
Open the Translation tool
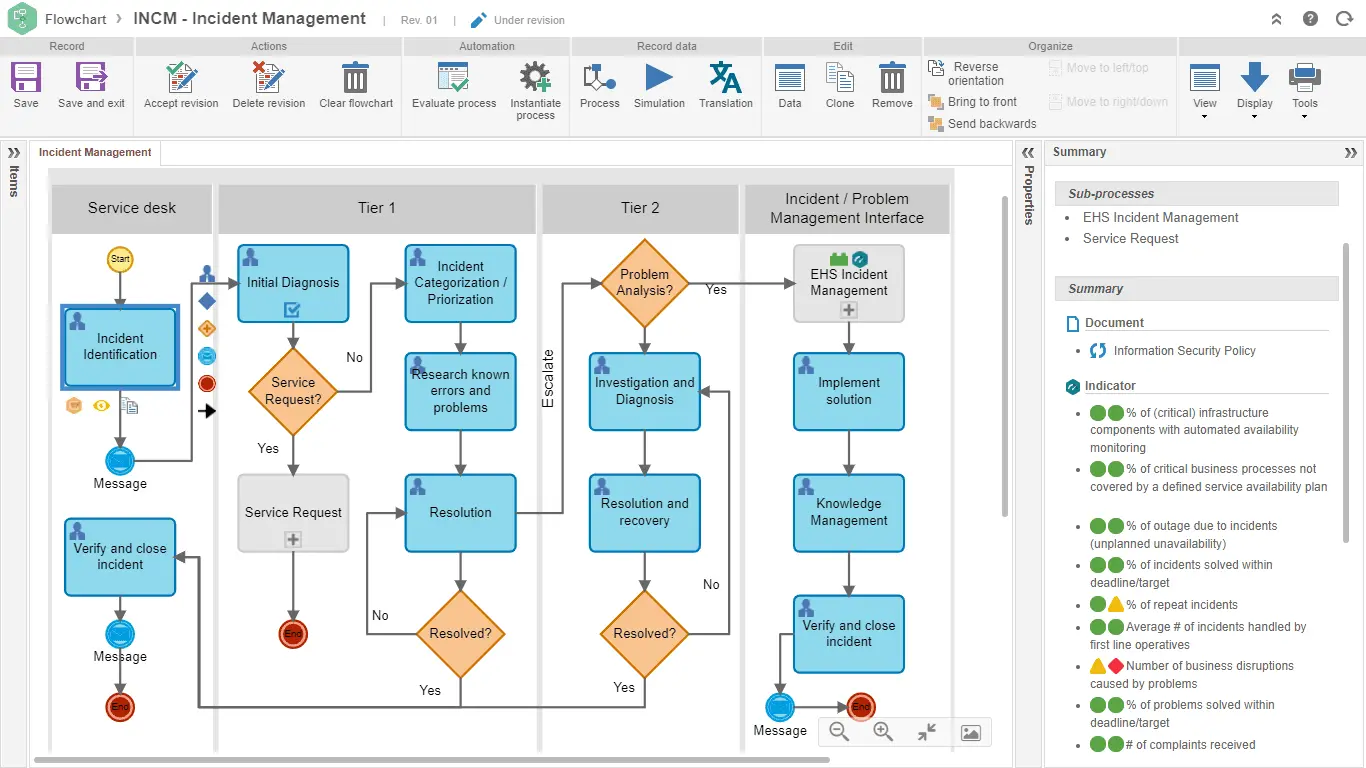coord(725,78)
